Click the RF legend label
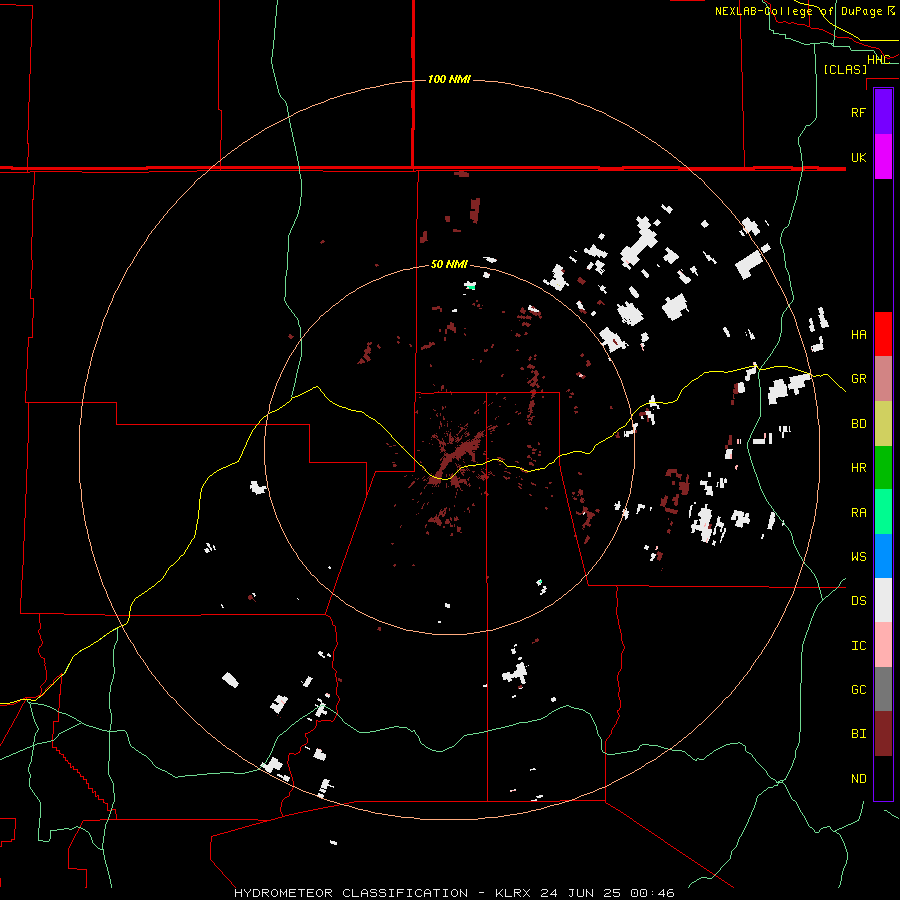Image resolution: width=900 pixels, height=900 pixels. click(x=858, y=112)
